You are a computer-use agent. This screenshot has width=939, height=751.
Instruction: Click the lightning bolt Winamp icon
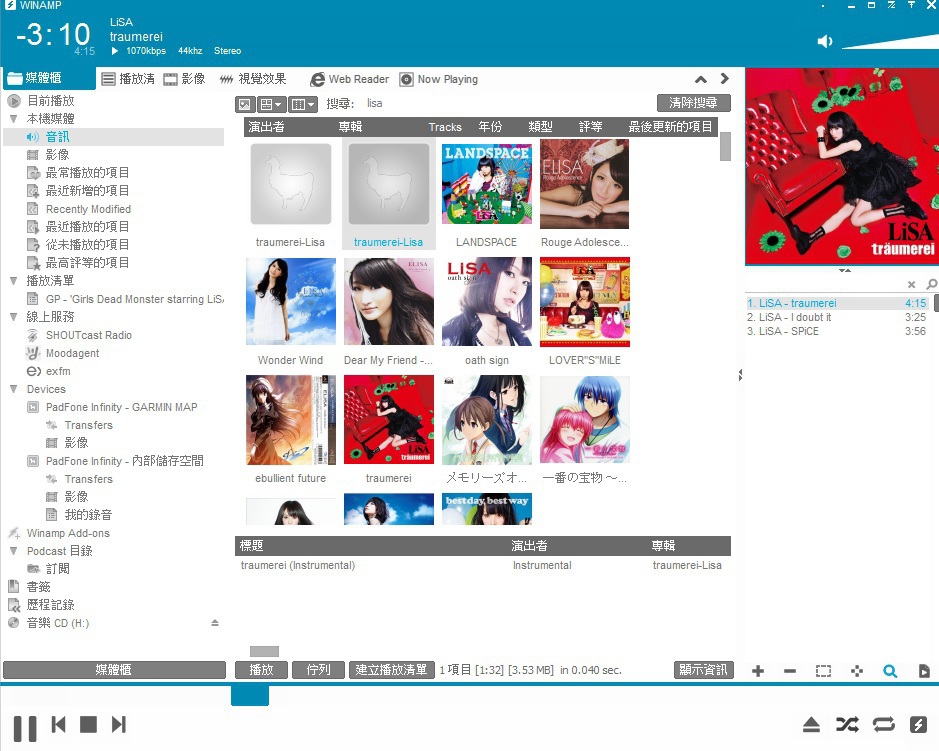coord(918,725)
